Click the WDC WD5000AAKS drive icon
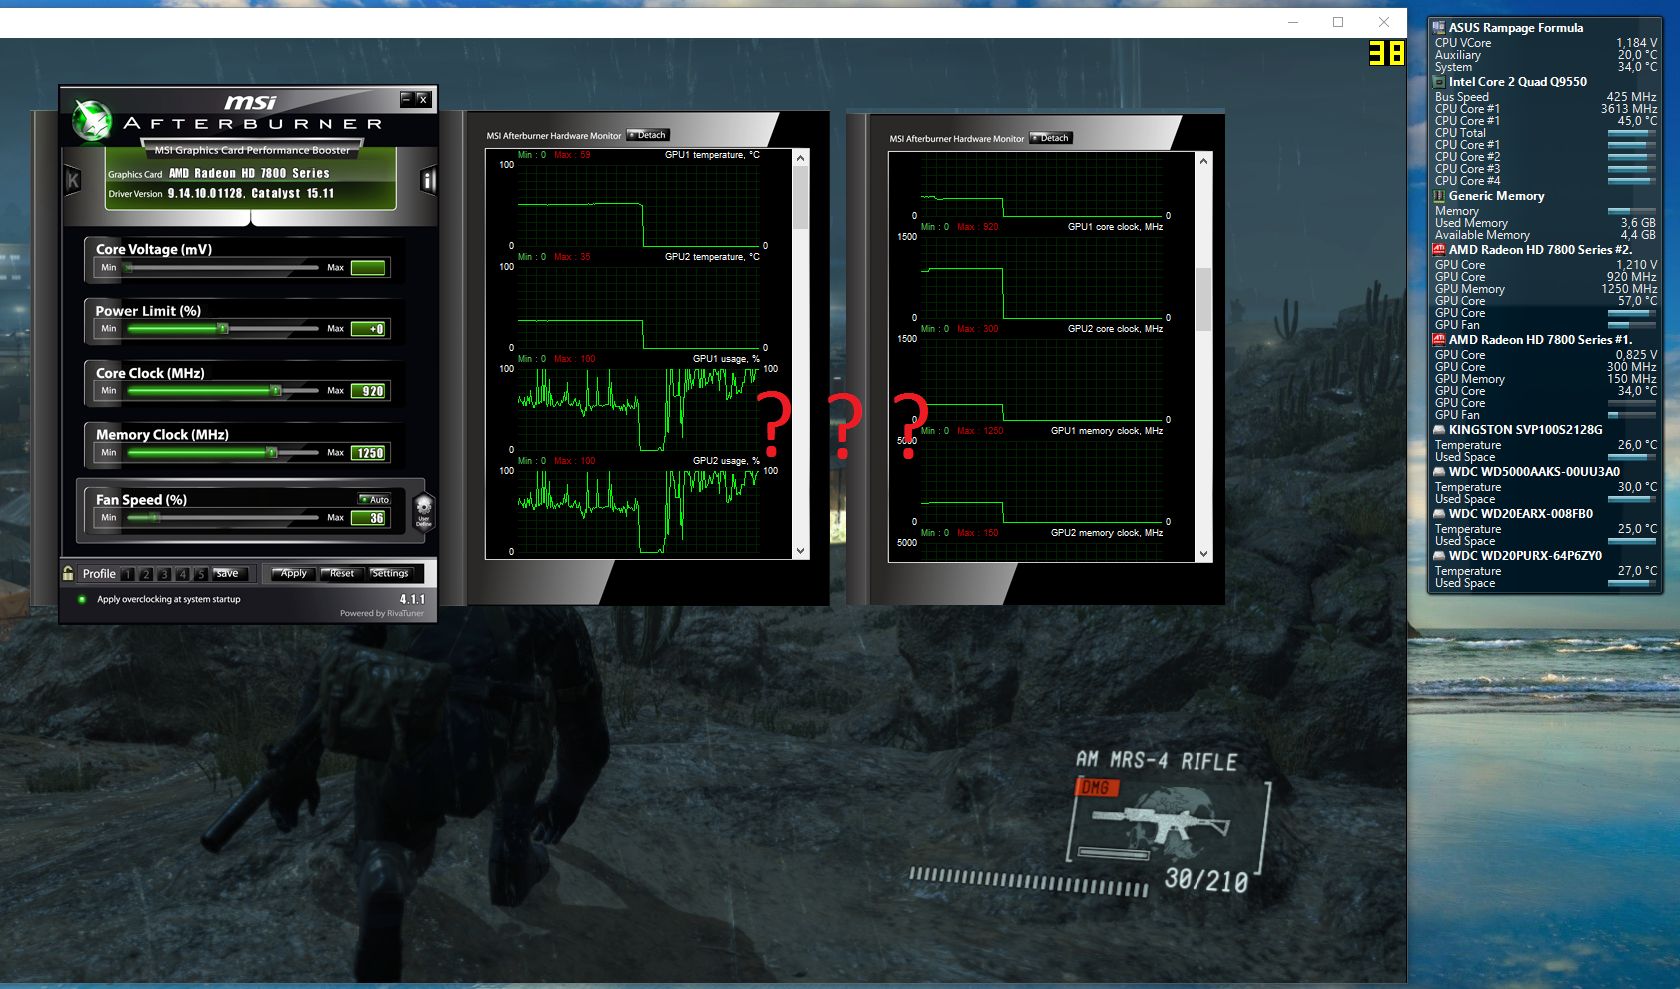Screen dimensions: 1680x989 (x=1439, y=472)
